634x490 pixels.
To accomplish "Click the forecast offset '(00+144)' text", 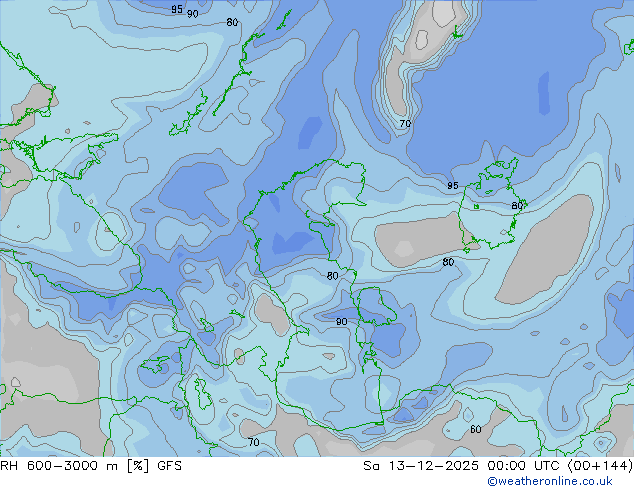I will [600, 466].
